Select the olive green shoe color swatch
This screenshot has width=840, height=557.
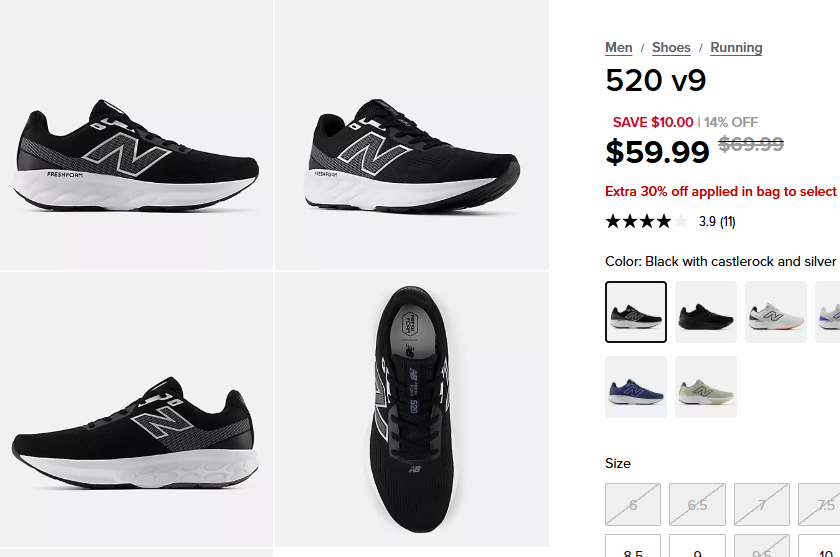coord(706,387)
